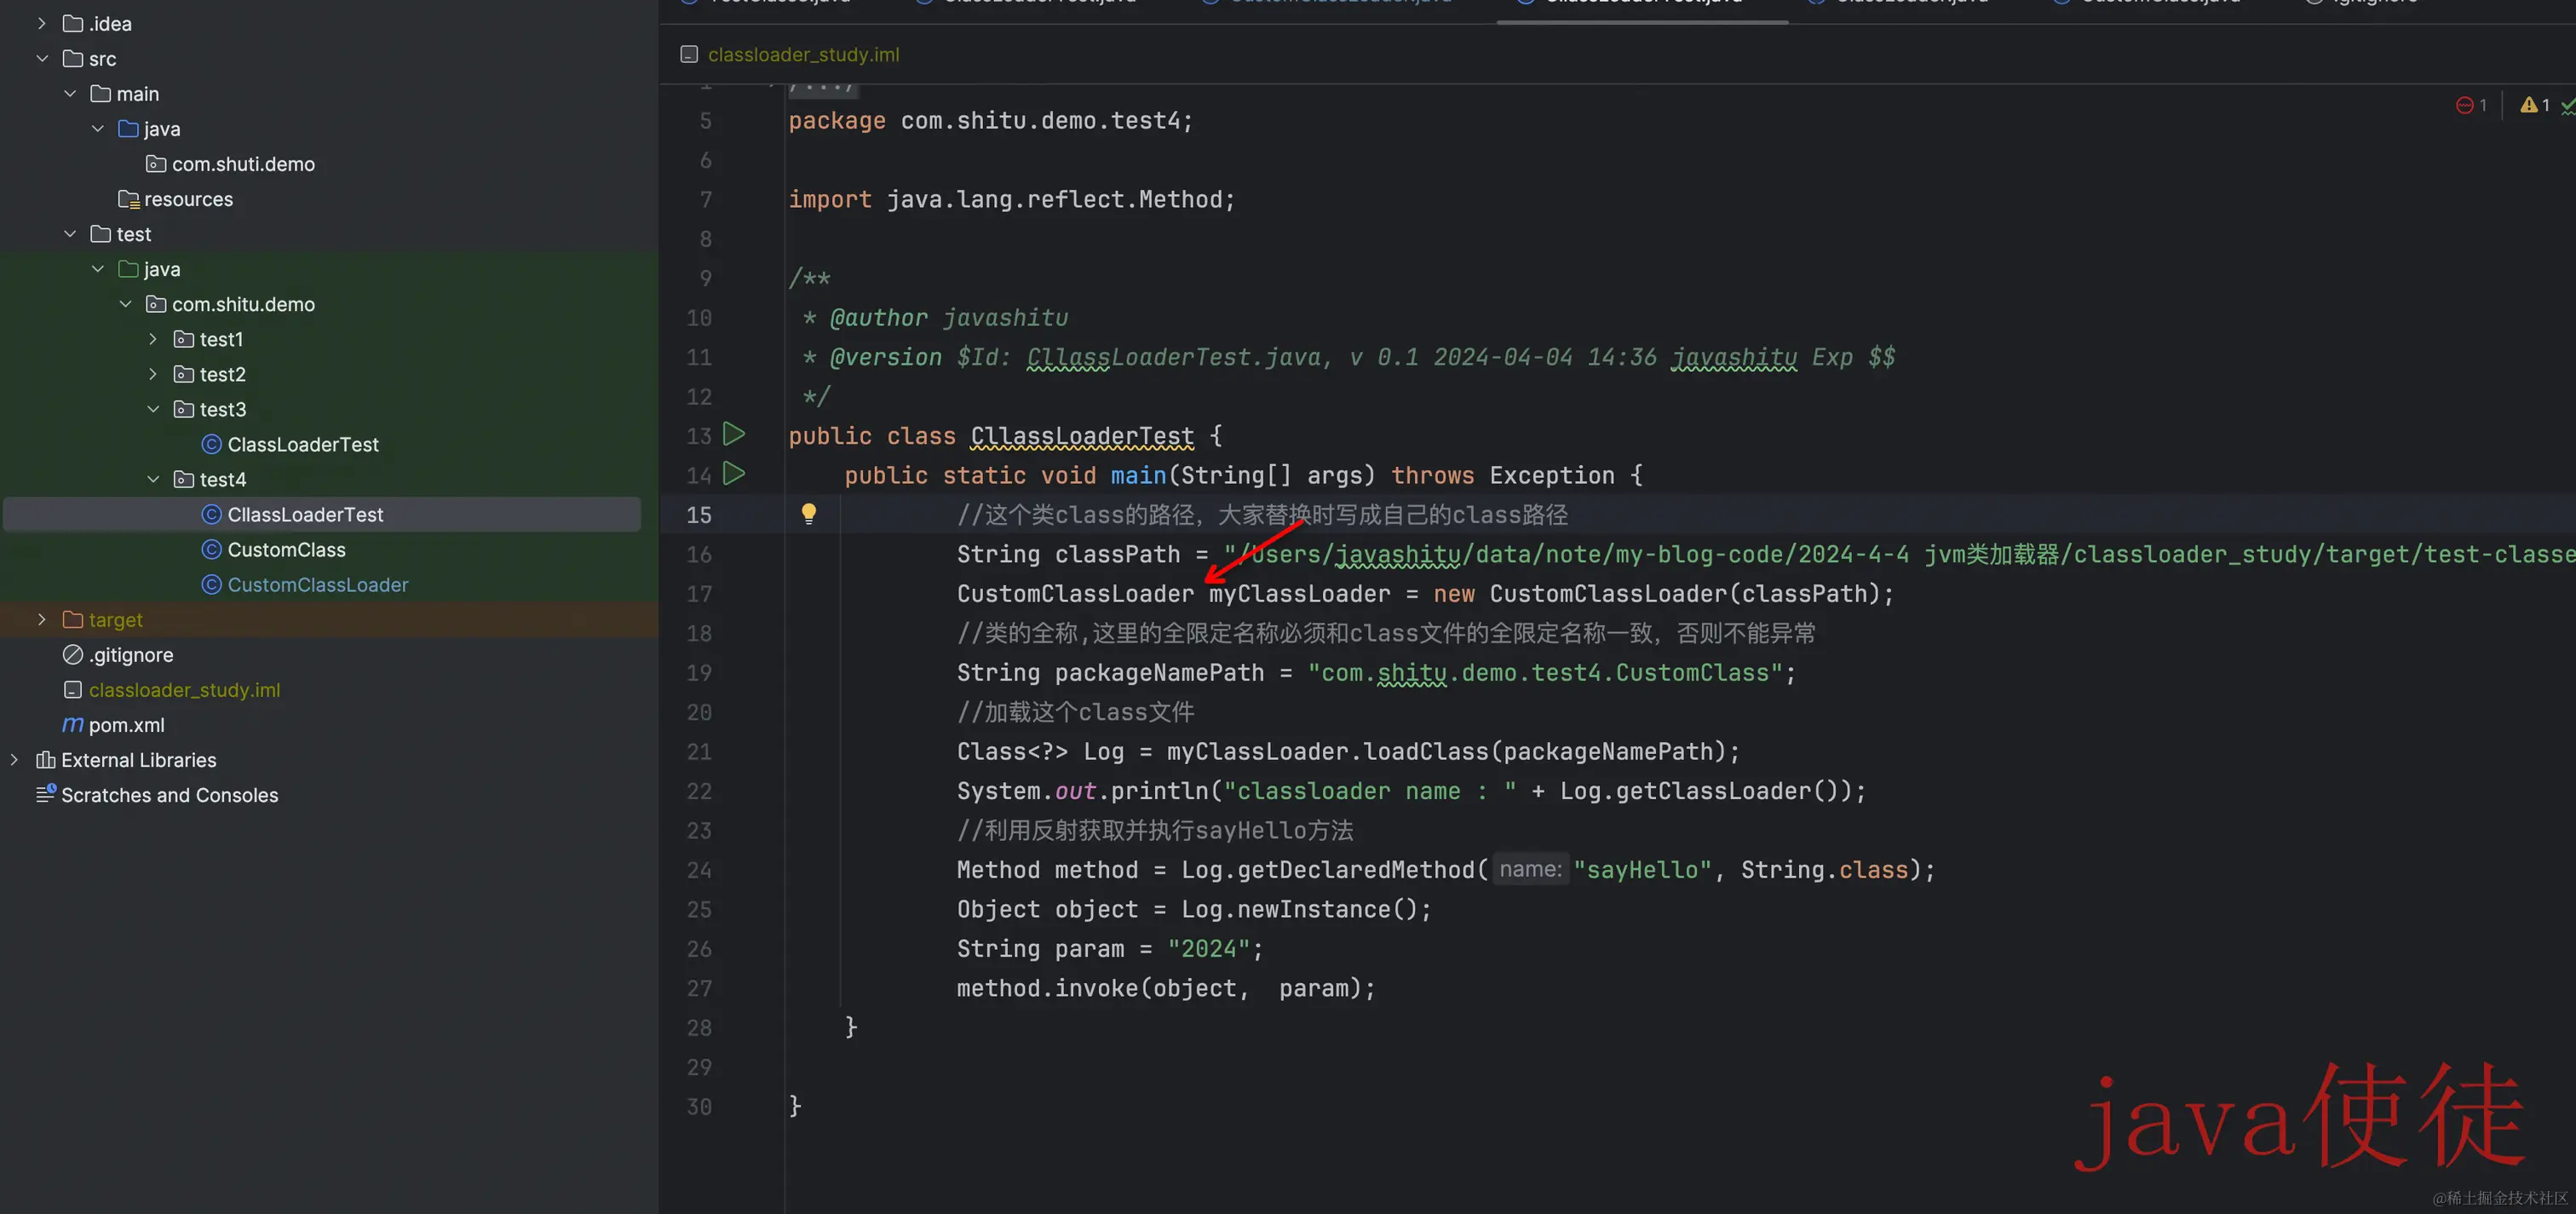Click the .idea folder icon
Image resolution: width=2576 pixels, height=1214 pixels.
[x=73, y=23]
